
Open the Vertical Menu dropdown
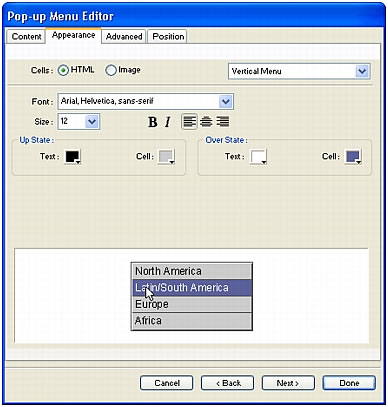[299, 71]
